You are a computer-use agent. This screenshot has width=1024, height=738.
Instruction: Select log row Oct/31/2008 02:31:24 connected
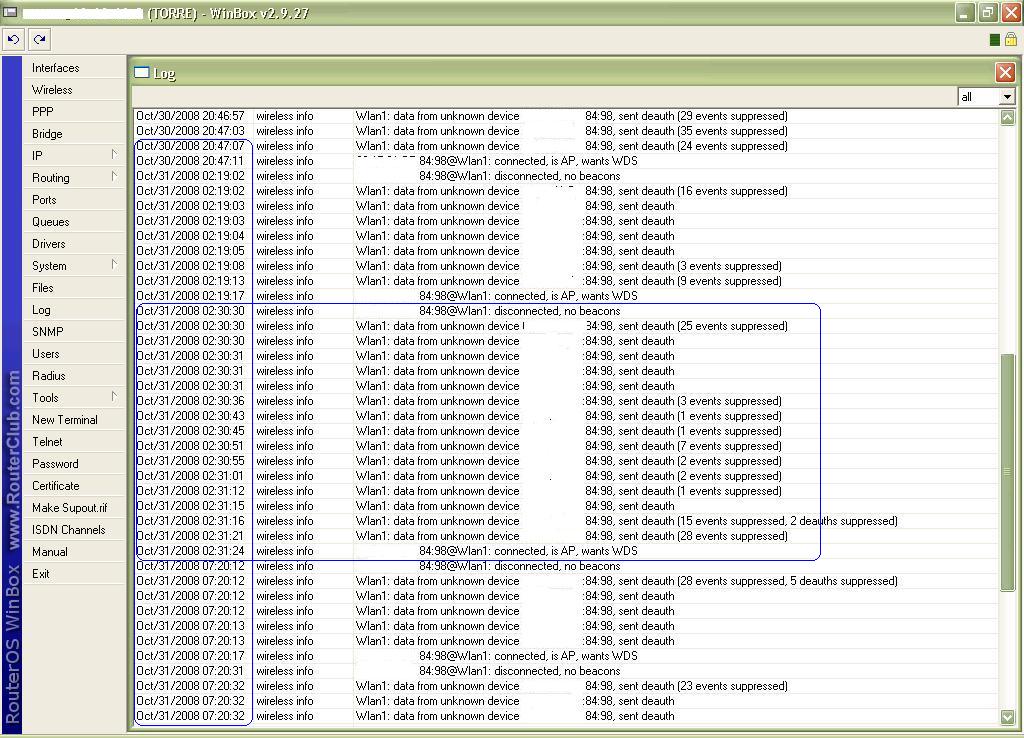[x=566, y=551]
